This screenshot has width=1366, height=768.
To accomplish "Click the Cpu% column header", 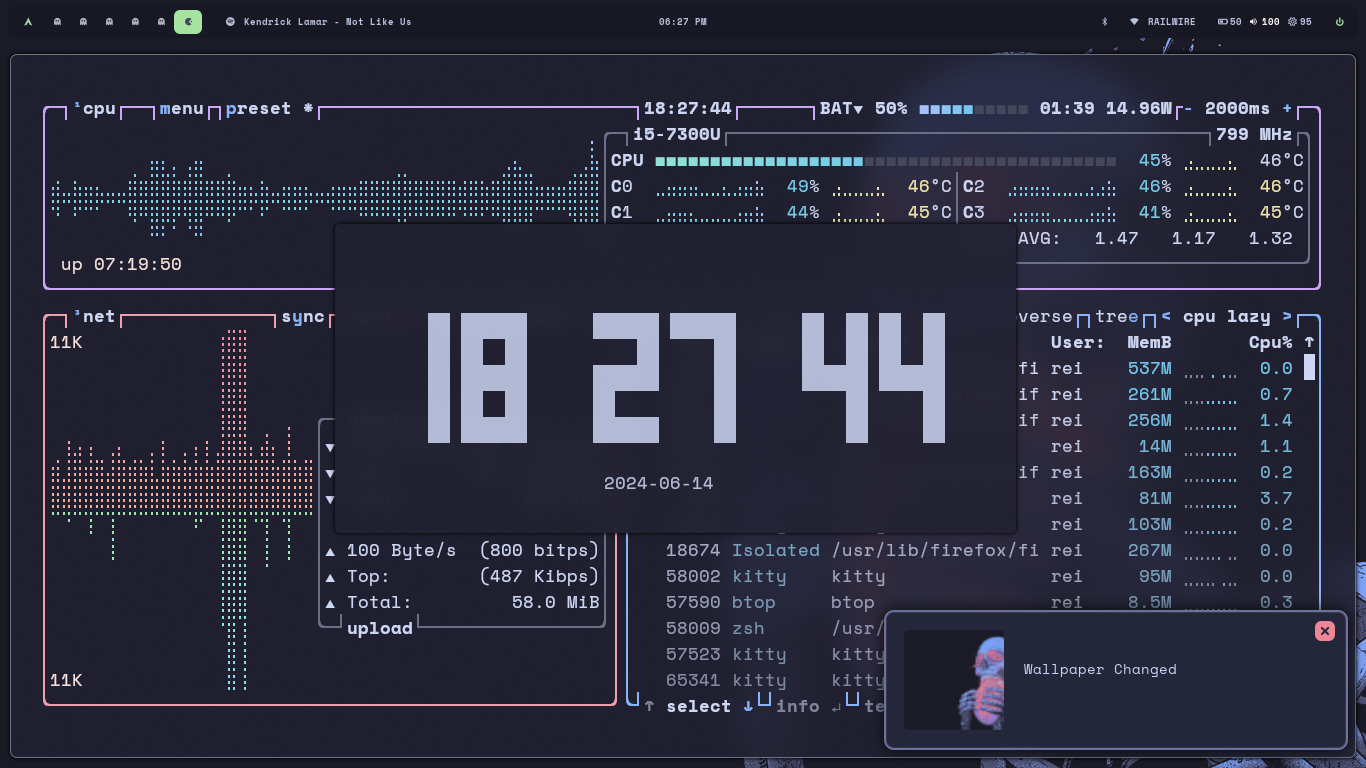I will [x=1270, y=342].
